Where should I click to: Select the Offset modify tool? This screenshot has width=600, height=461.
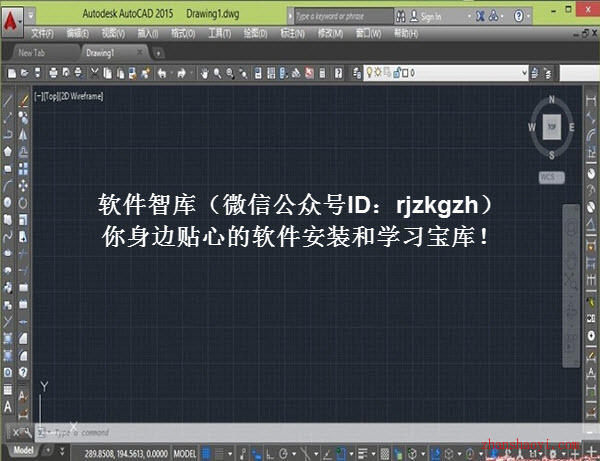(23, 151)
